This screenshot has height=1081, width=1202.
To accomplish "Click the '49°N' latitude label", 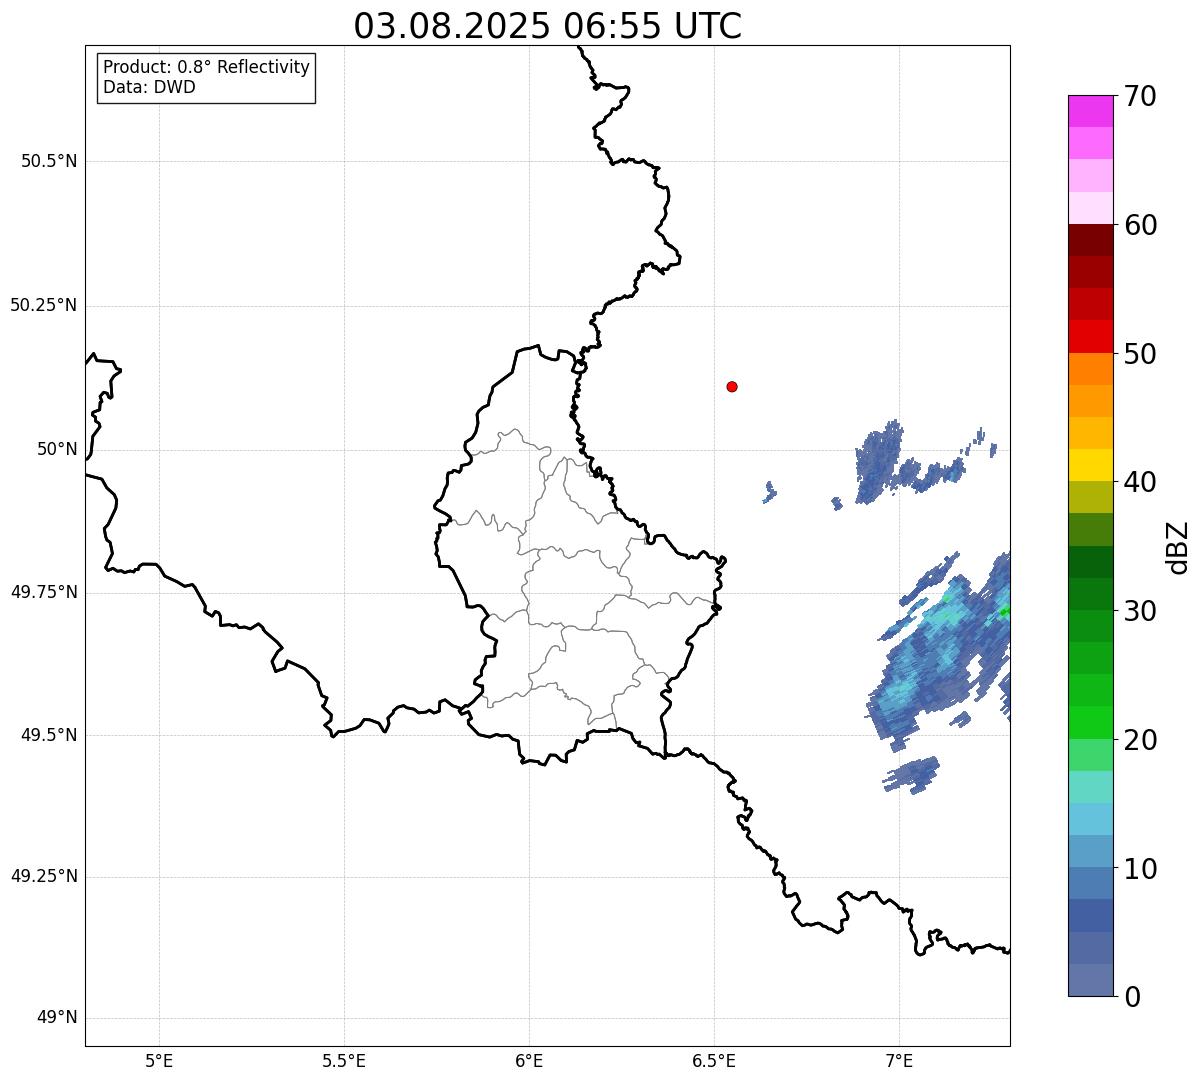I will coord(57,1018).
